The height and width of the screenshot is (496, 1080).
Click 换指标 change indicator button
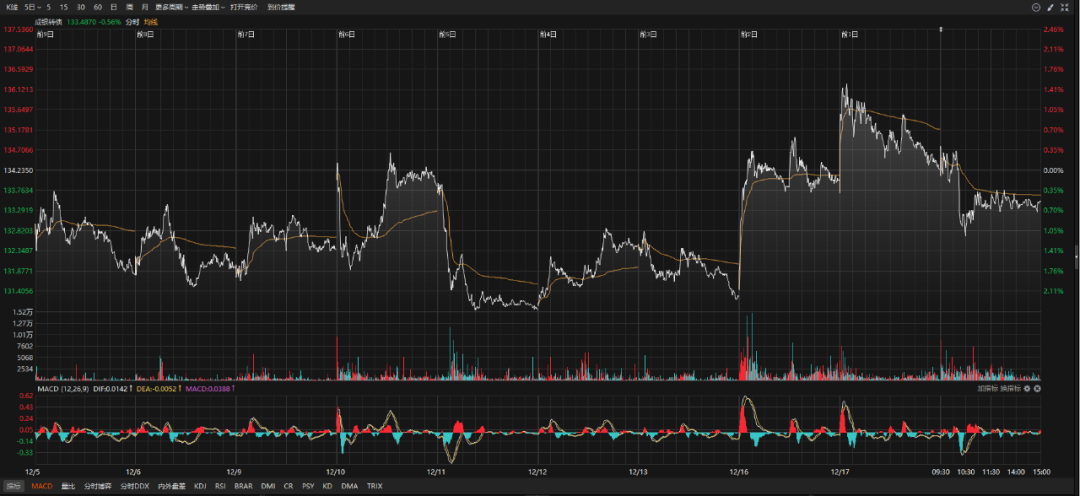[x=1010, y=387]
